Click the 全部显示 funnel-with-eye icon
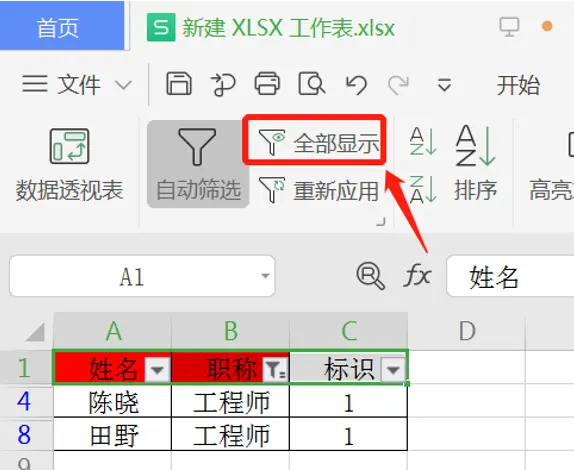Image resolution: width=574 pixels, height=470 pixels. click(x=272, y=142)
